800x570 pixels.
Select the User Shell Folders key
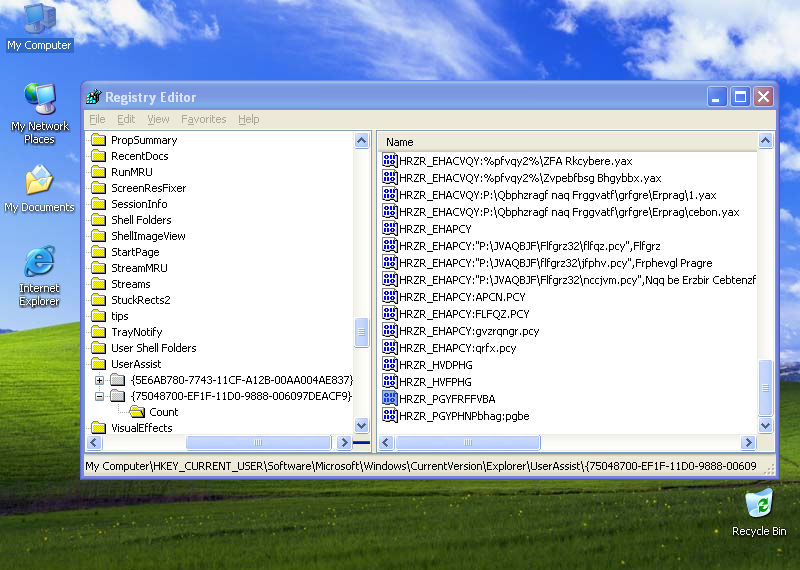pos(154,348)
